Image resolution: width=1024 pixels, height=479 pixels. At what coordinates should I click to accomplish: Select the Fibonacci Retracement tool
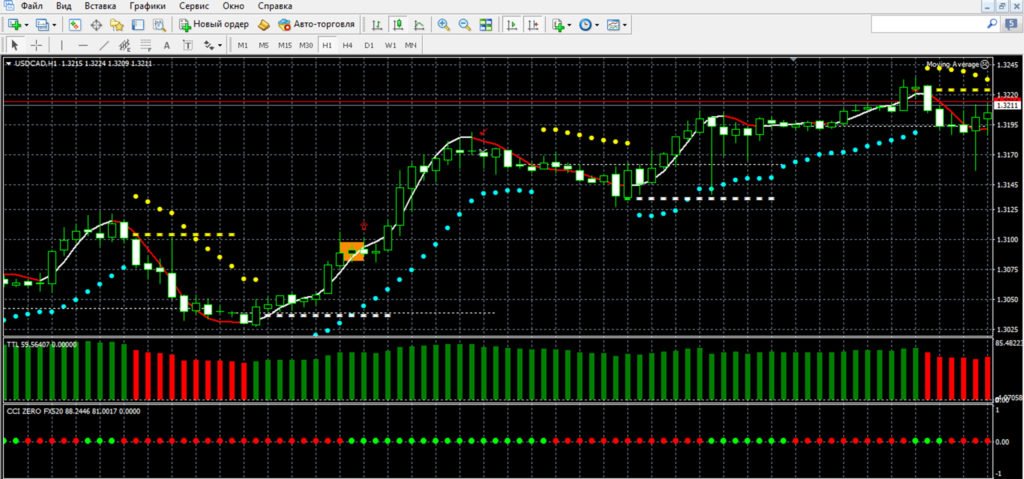(x=146, y=45)
